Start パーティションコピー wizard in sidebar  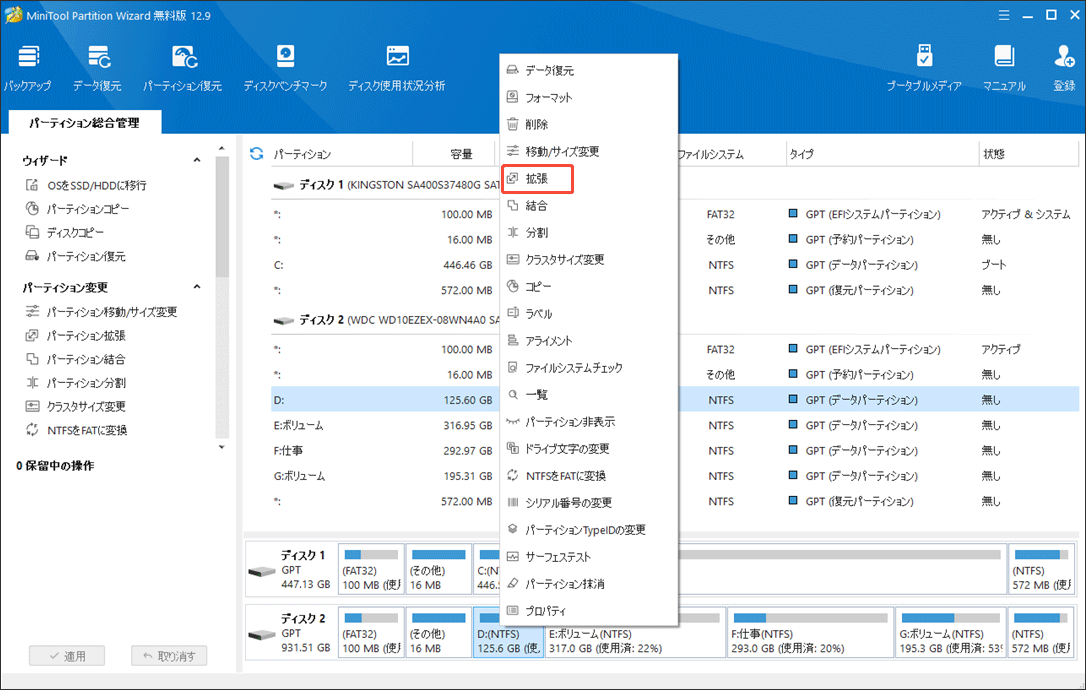[x=78, y=209]
